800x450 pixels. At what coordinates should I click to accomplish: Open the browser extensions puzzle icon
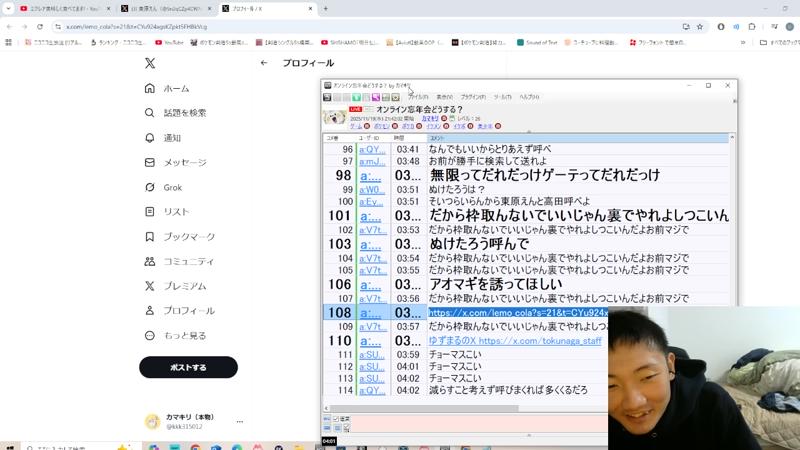pyautogui.click(x=752, y=27)
